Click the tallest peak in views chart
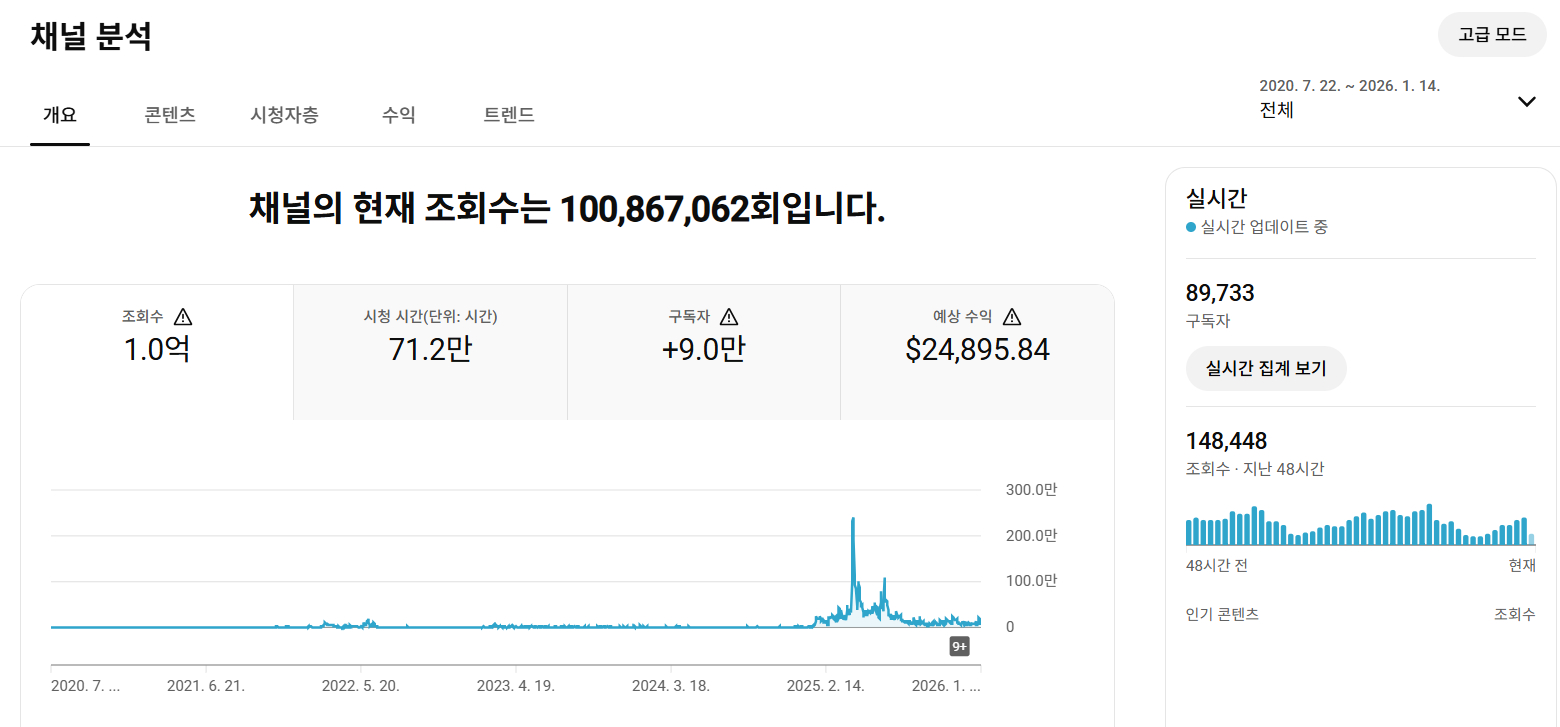The width and height of the screenshot is (1560, 727). tap(853, 520)
